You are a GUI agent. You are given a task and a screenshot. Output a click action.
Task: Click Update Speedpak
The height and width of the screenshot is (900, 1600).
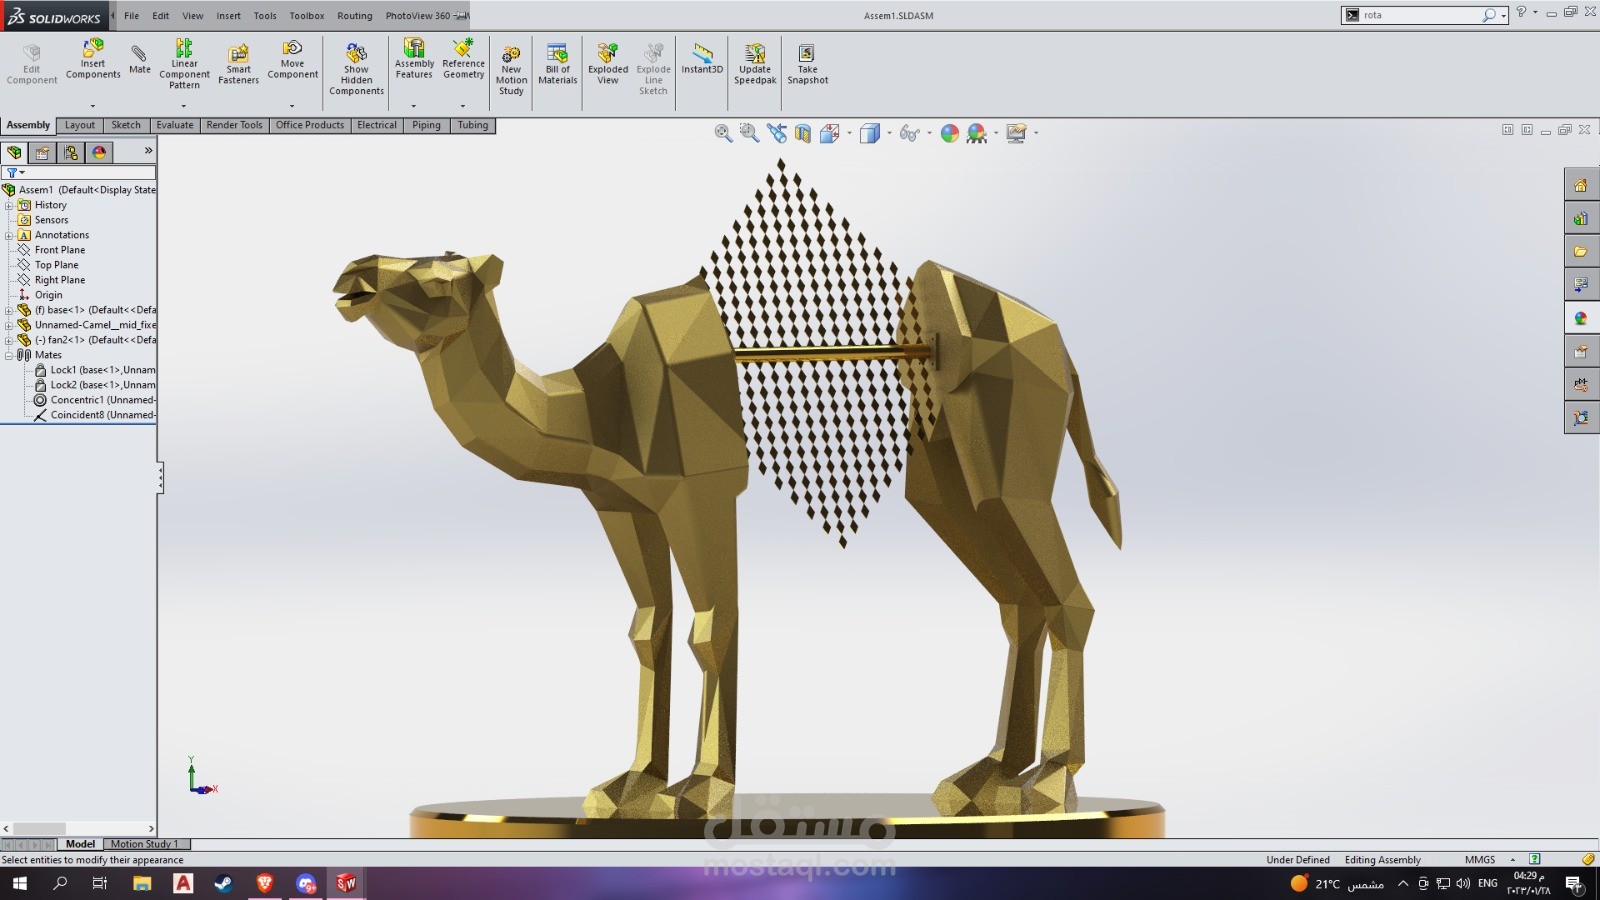coord(755,64)
